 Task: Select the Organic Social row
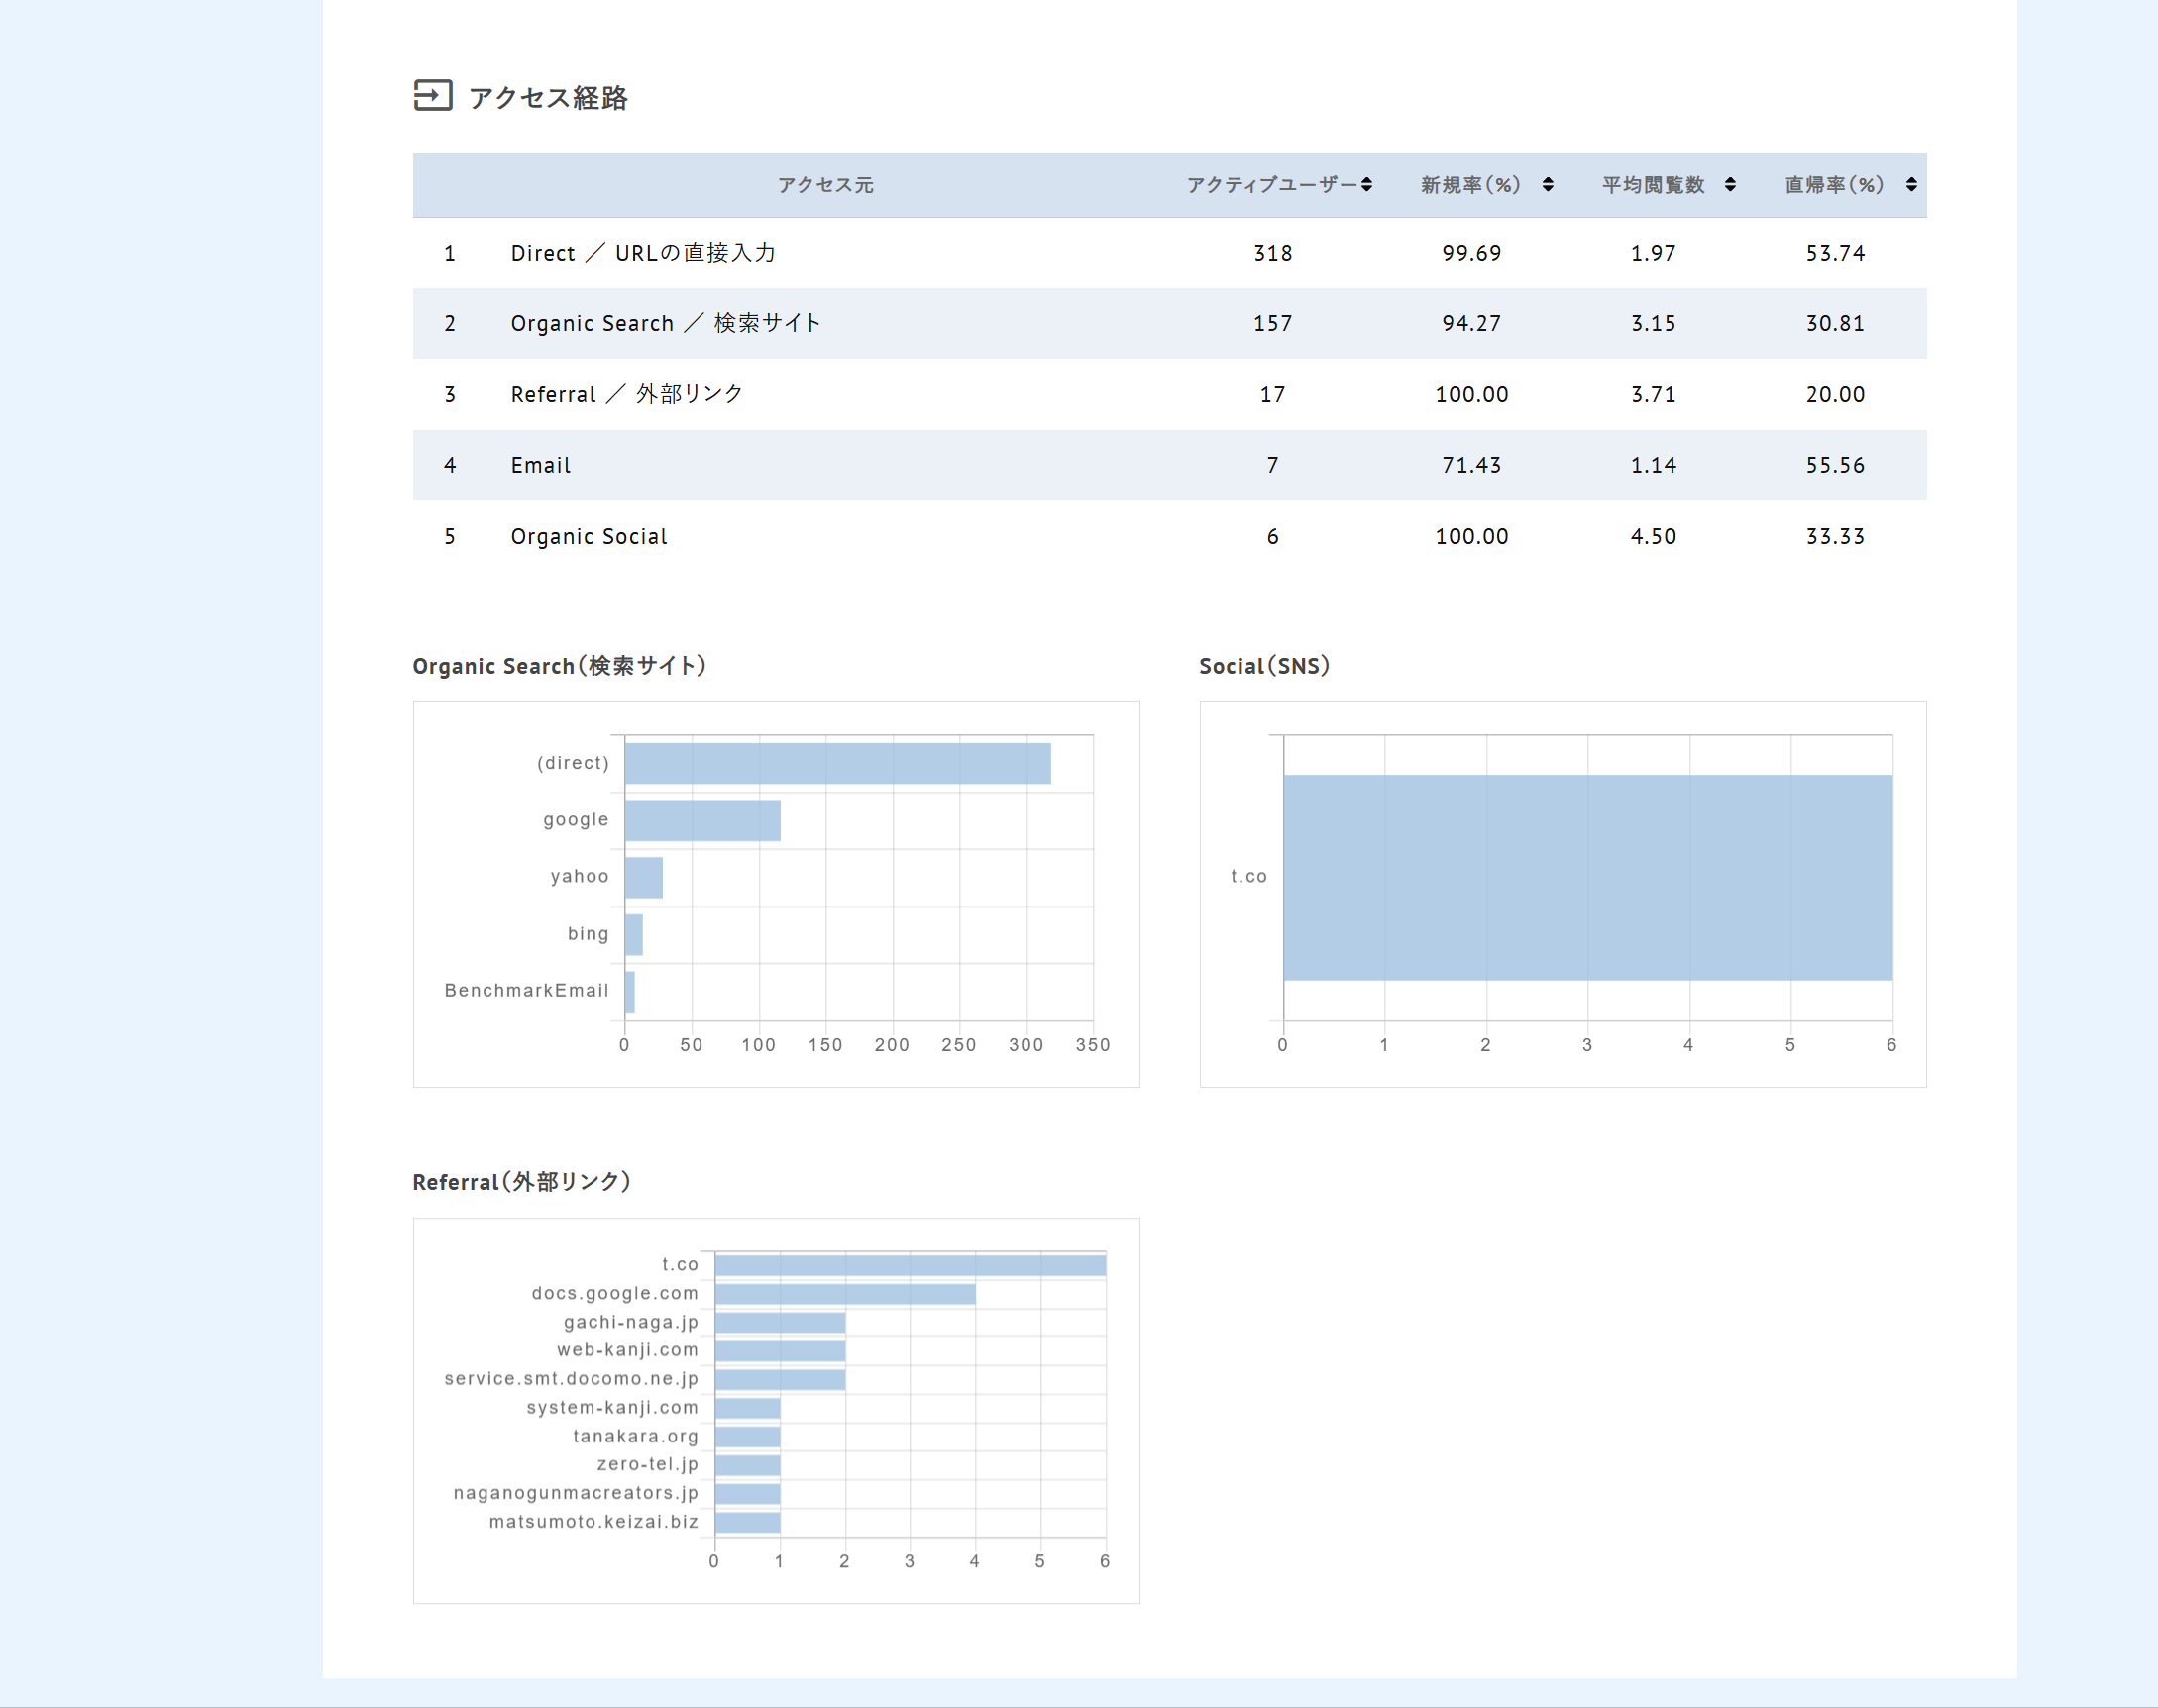coord(589,537)
